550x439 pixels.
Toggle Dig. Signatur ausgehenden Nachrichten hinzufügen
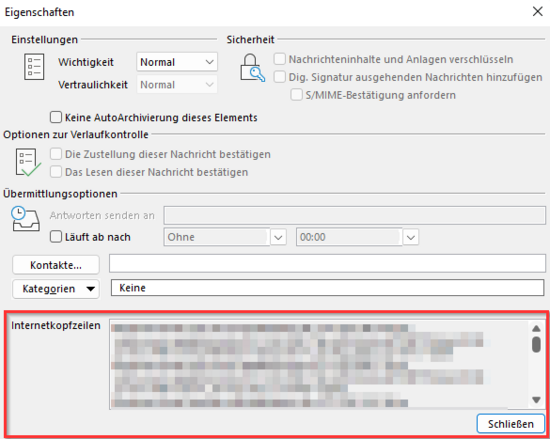tap(280, 77)
